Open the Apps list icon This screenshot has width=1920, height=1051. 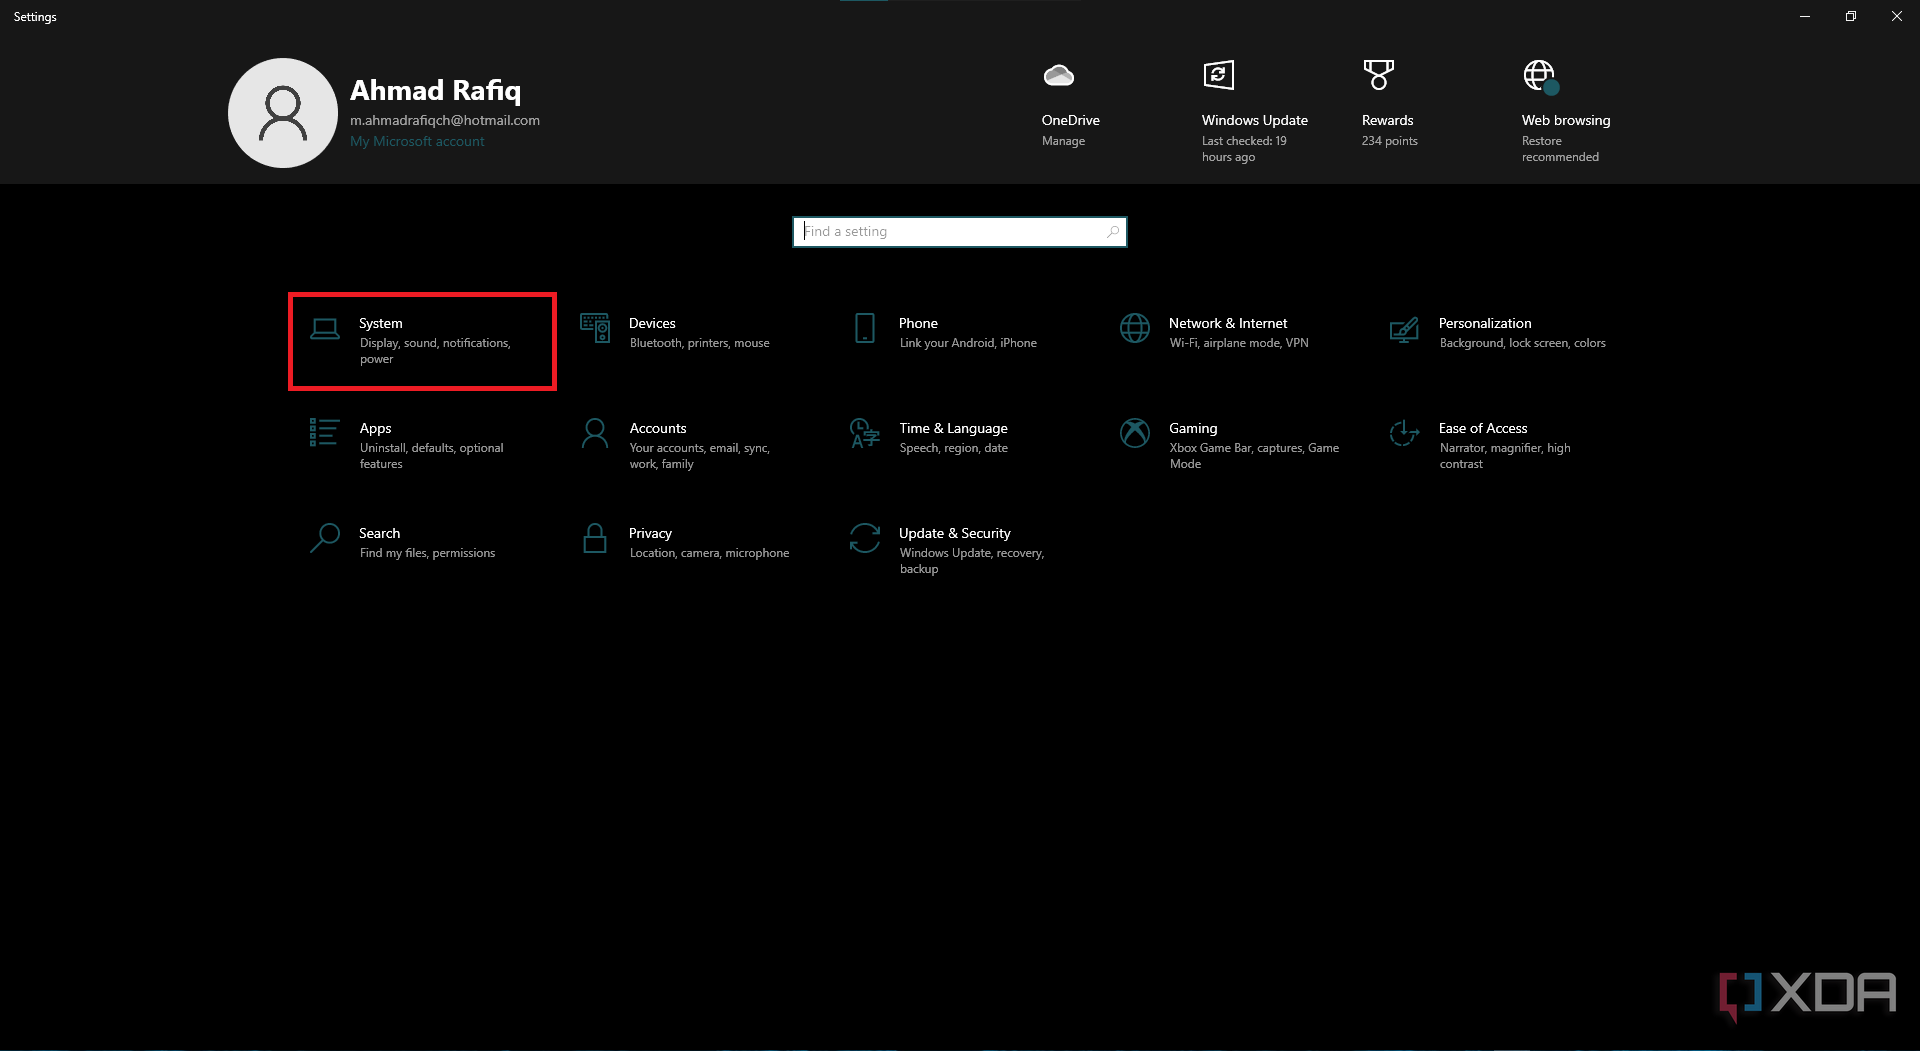tap(324, 432)
